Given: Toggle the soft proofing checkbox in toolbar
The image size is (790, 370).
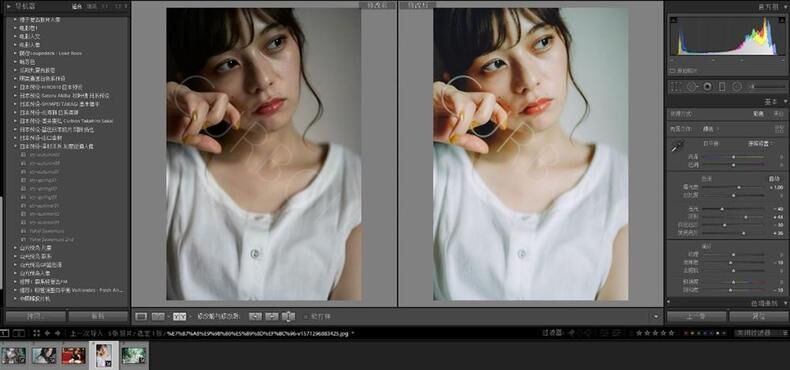Looking at the screenshot, I should tap(305, 317).
